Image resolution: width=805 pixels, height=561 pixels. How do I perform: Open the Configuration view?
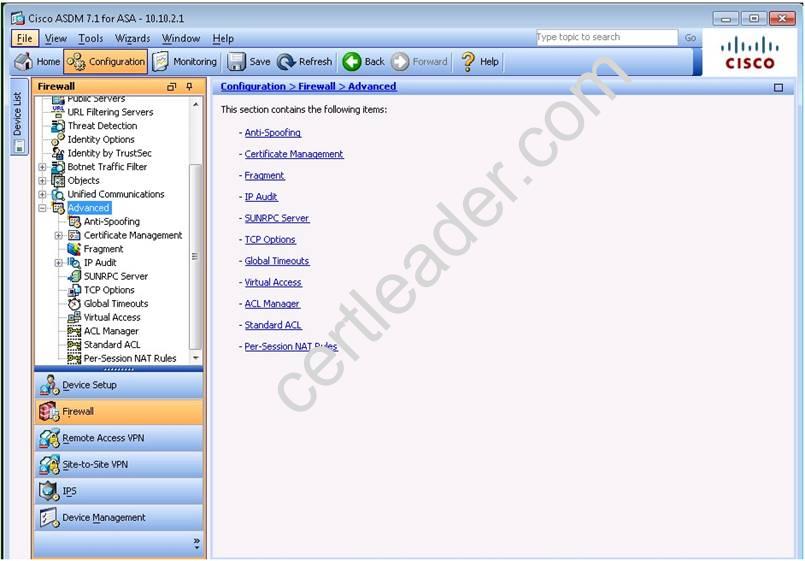(106, 62)
